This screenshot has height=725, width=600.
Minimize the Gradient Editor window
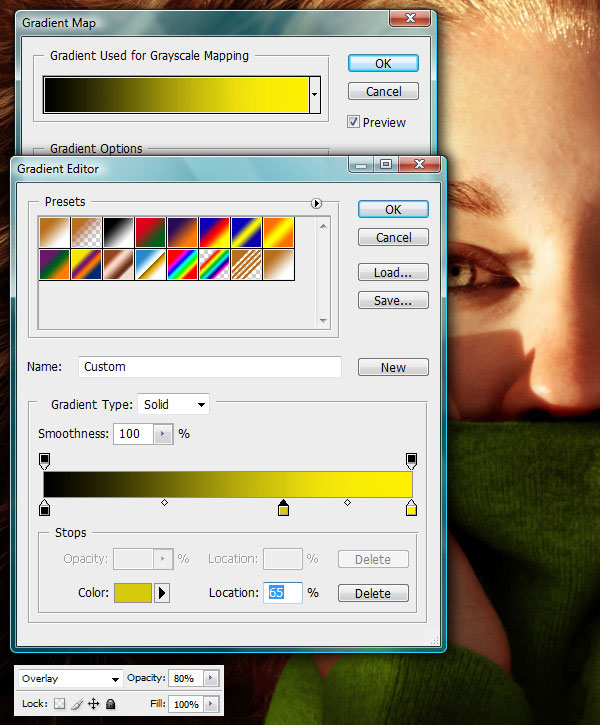[362, 164]
